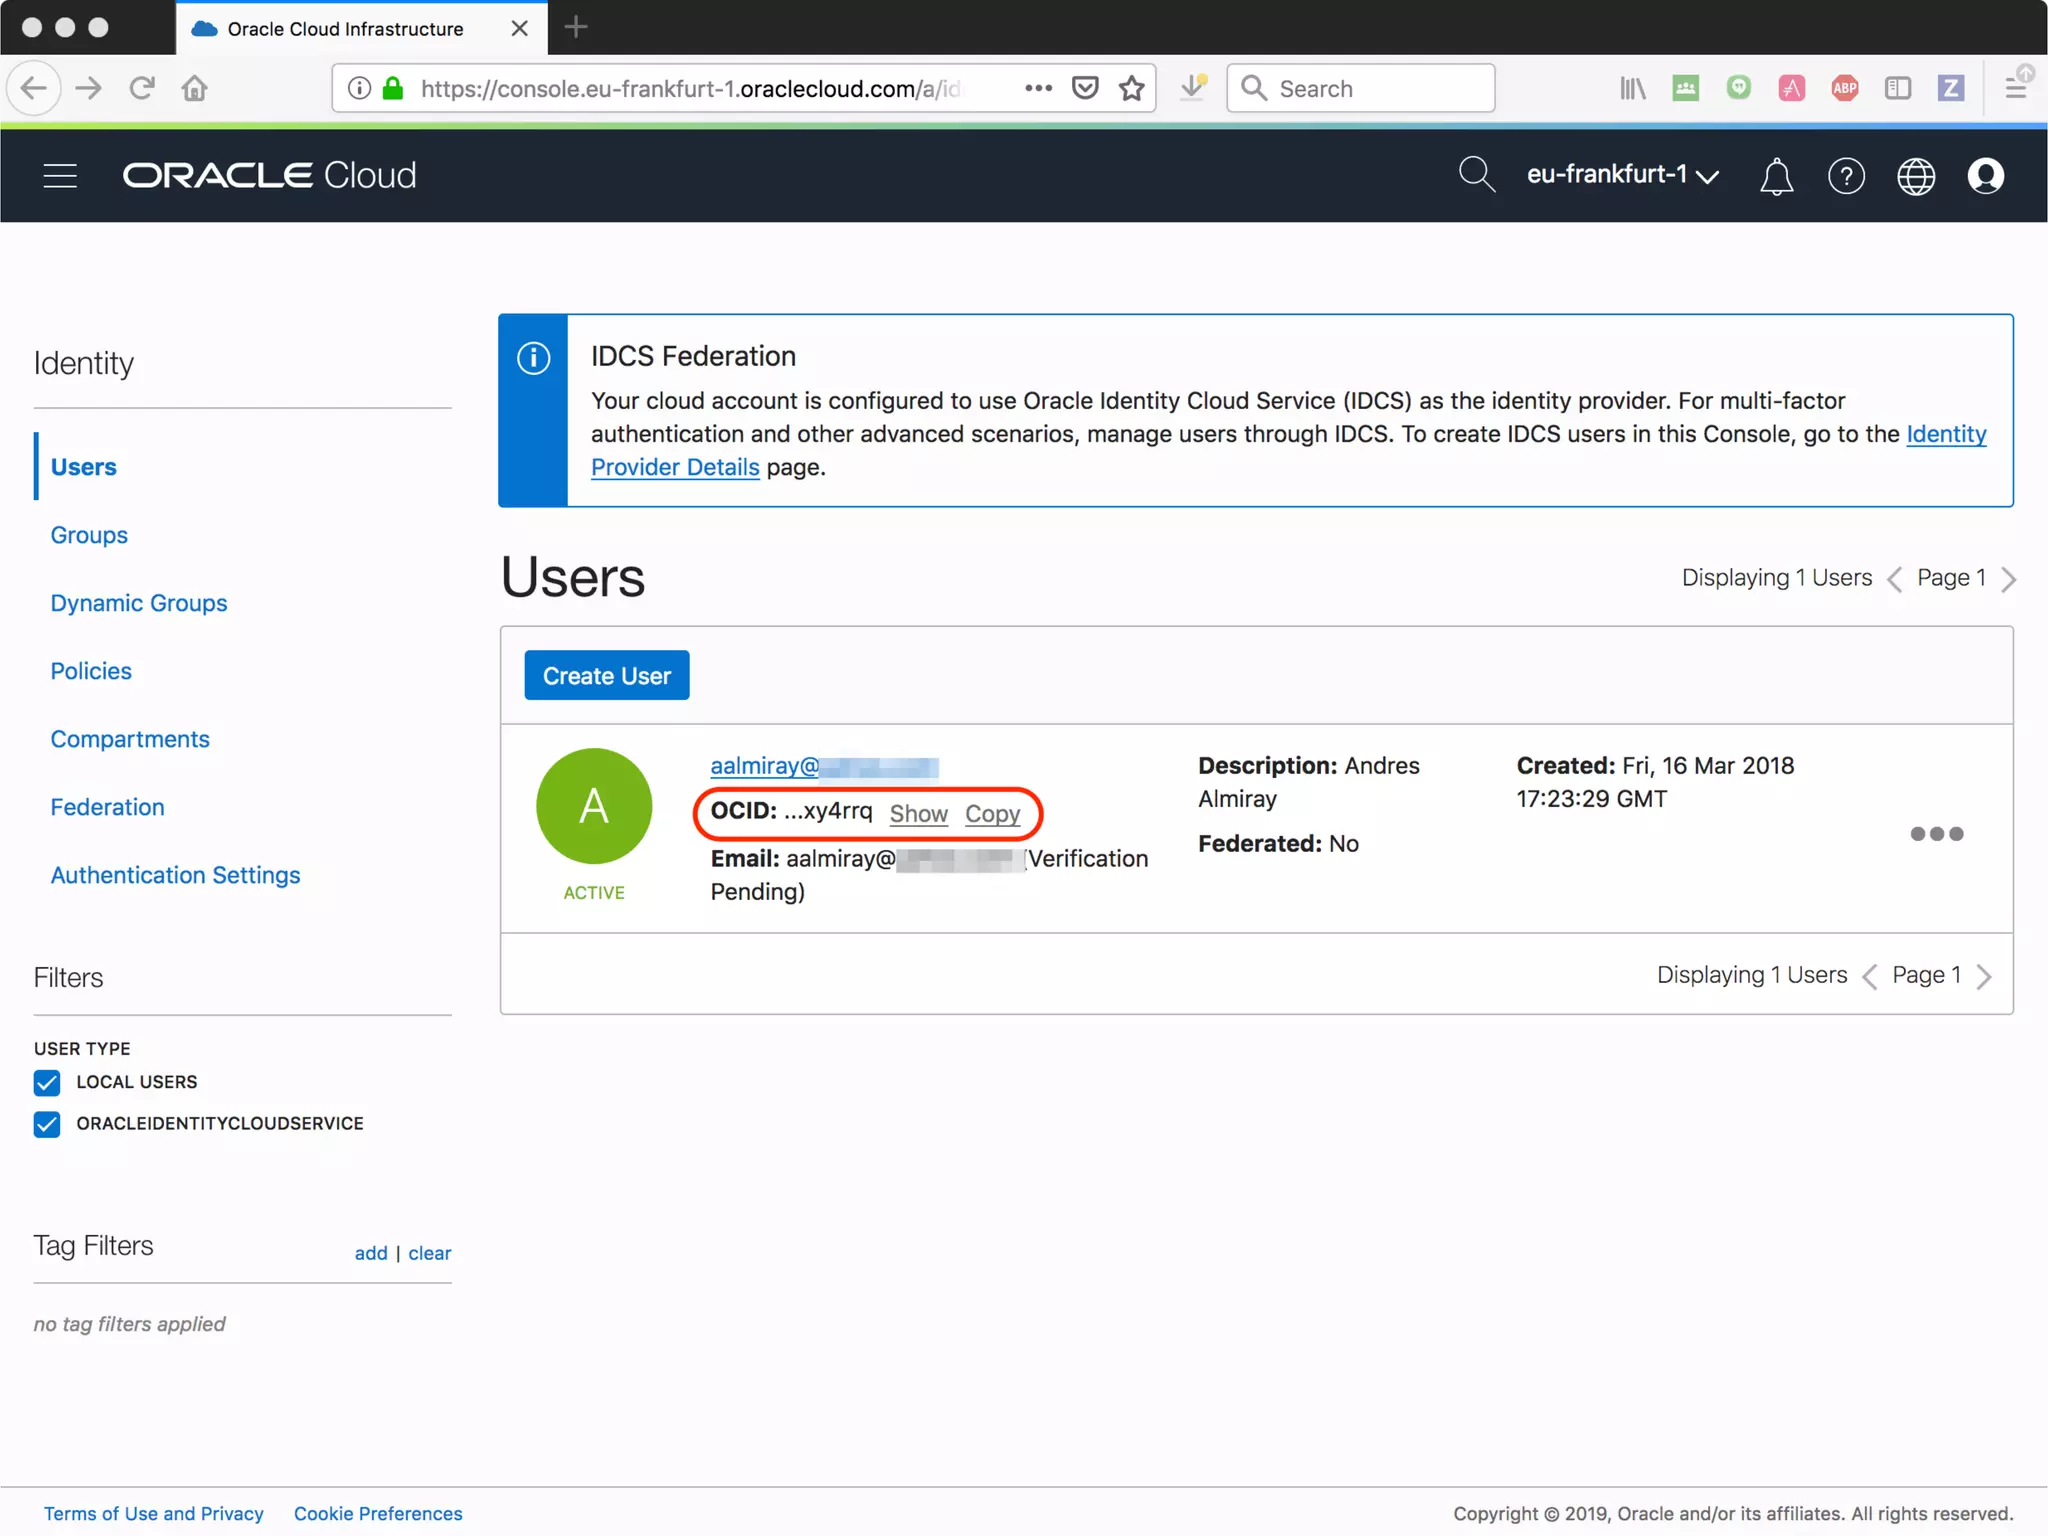
Task: Copy the user's OCID
Action: 992,814
